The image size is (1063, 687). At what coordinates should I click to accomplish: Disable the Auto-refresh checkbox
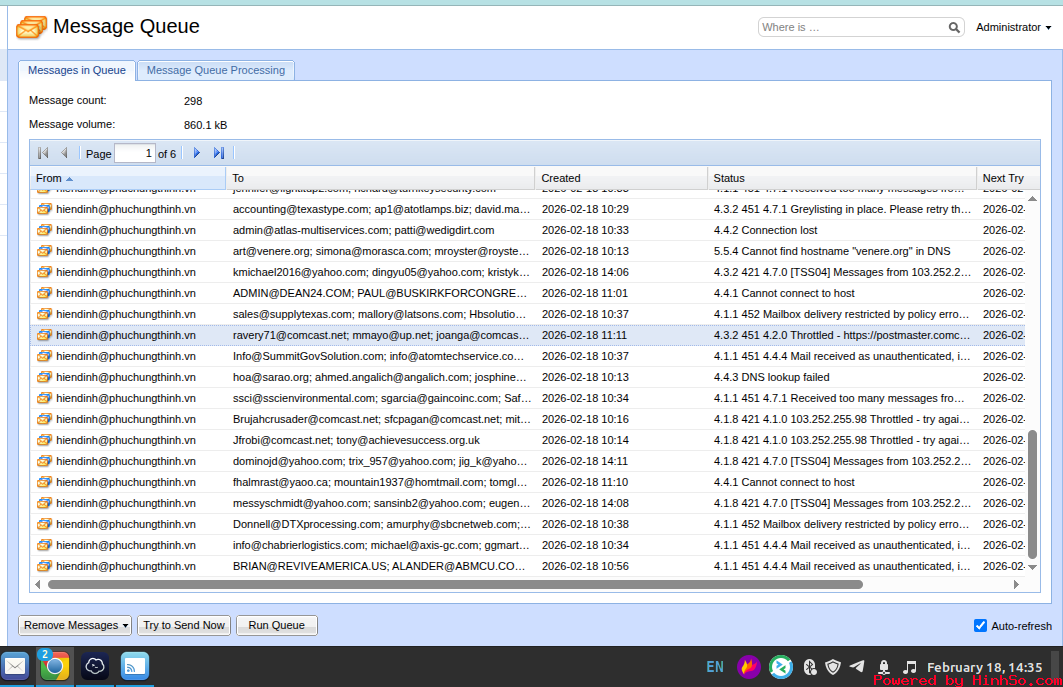tap(980, 626)
